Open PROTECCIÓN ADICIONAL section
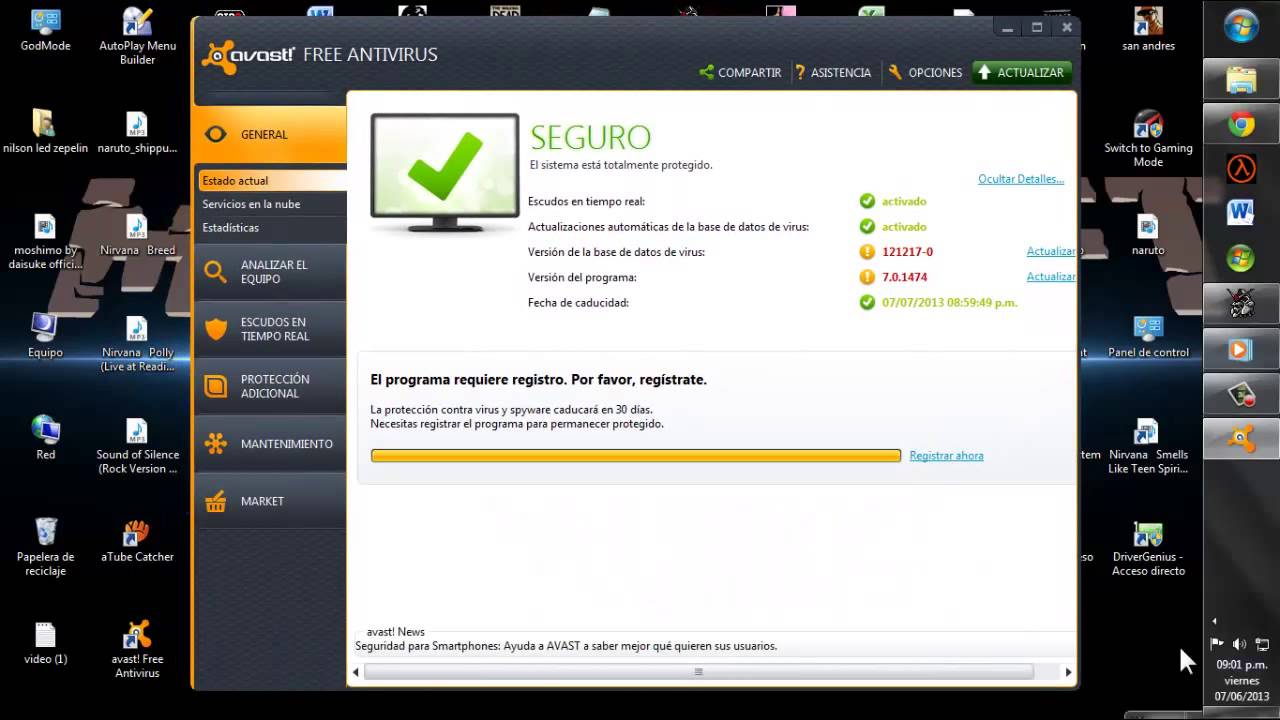1280x720 pixels. [270, 386]
